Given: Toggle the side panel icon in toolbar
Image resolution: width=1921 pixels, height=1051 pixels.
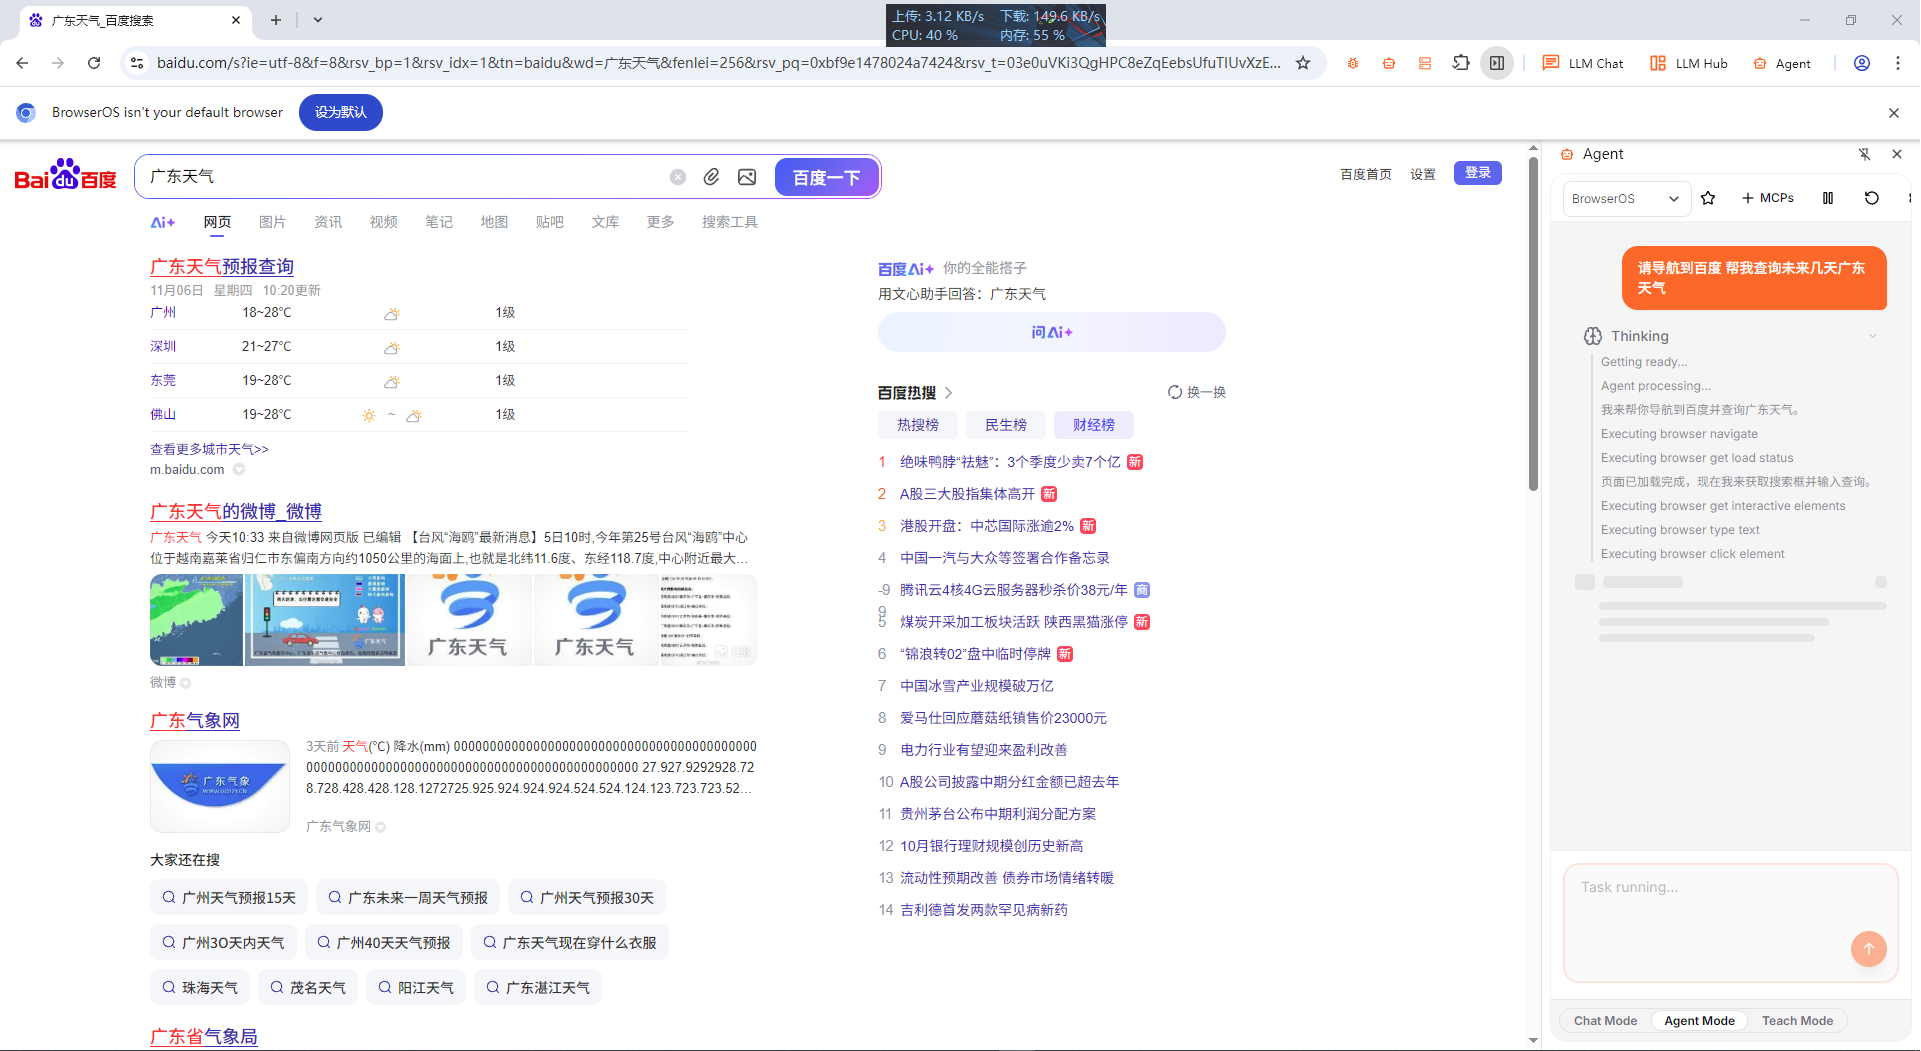Looking at the screenshot, I should click(1497, 63).
